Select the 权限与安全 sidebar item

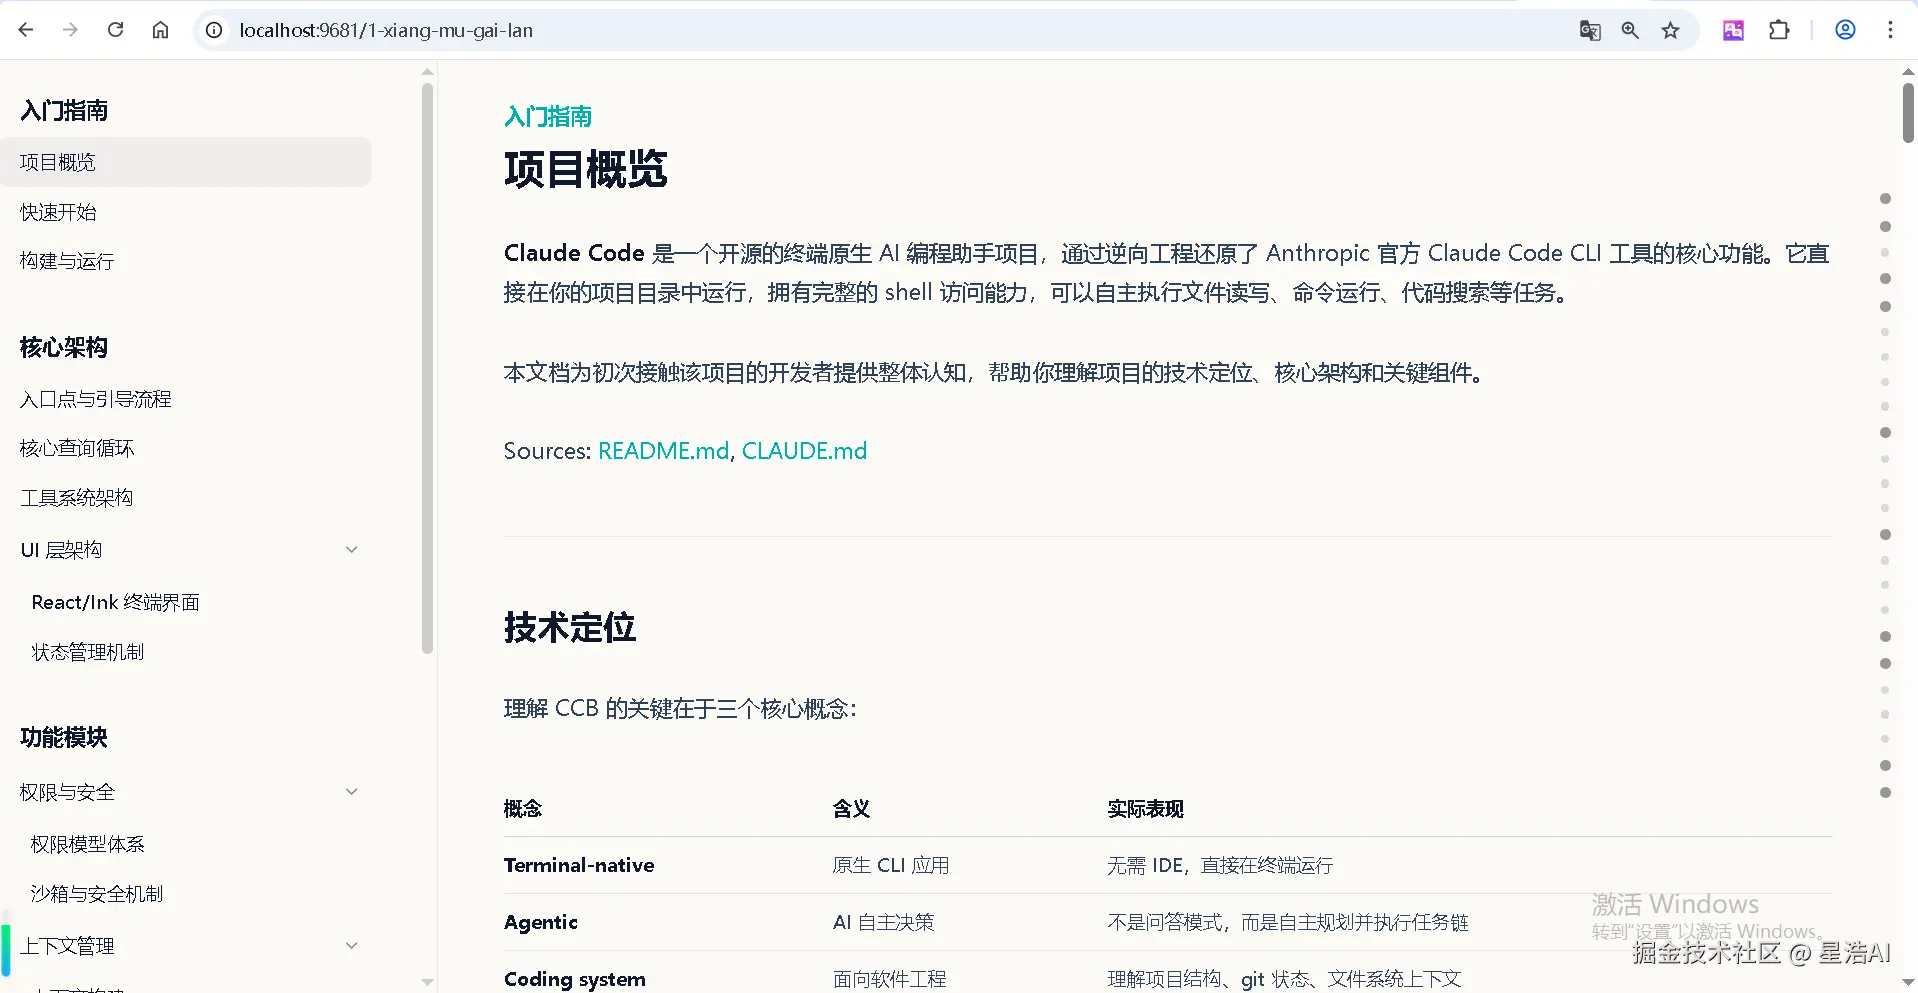pos(67,792)
